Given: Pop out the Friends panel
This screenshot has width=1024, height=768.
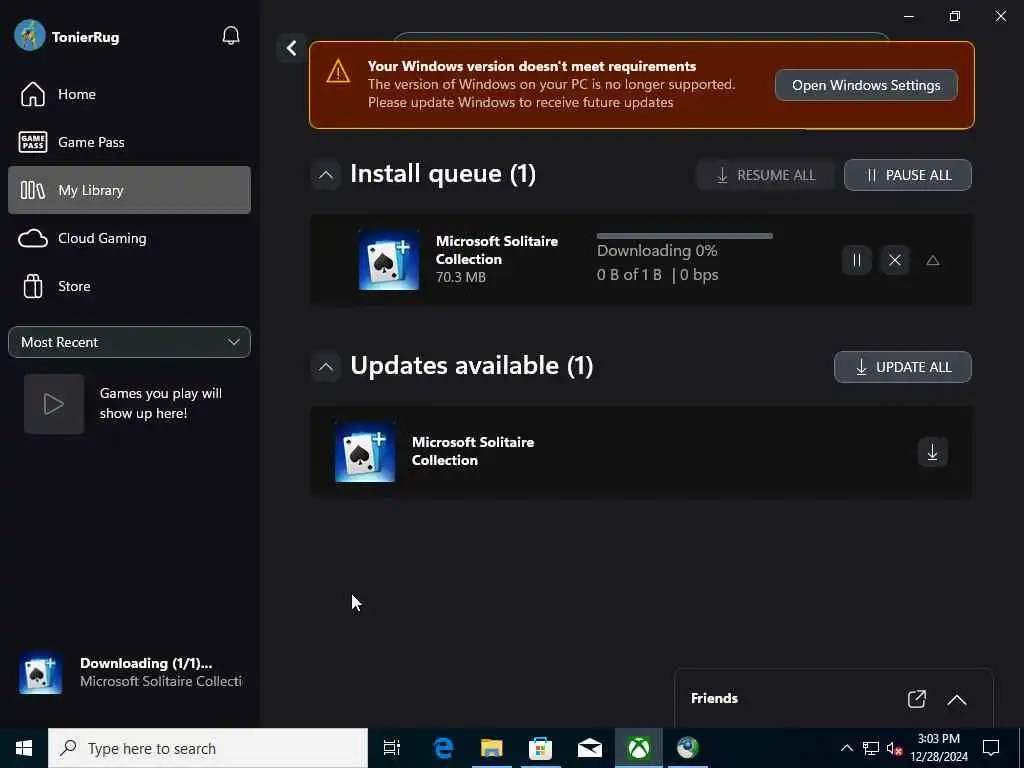Looking at the screenshot, I should point(916,699).
